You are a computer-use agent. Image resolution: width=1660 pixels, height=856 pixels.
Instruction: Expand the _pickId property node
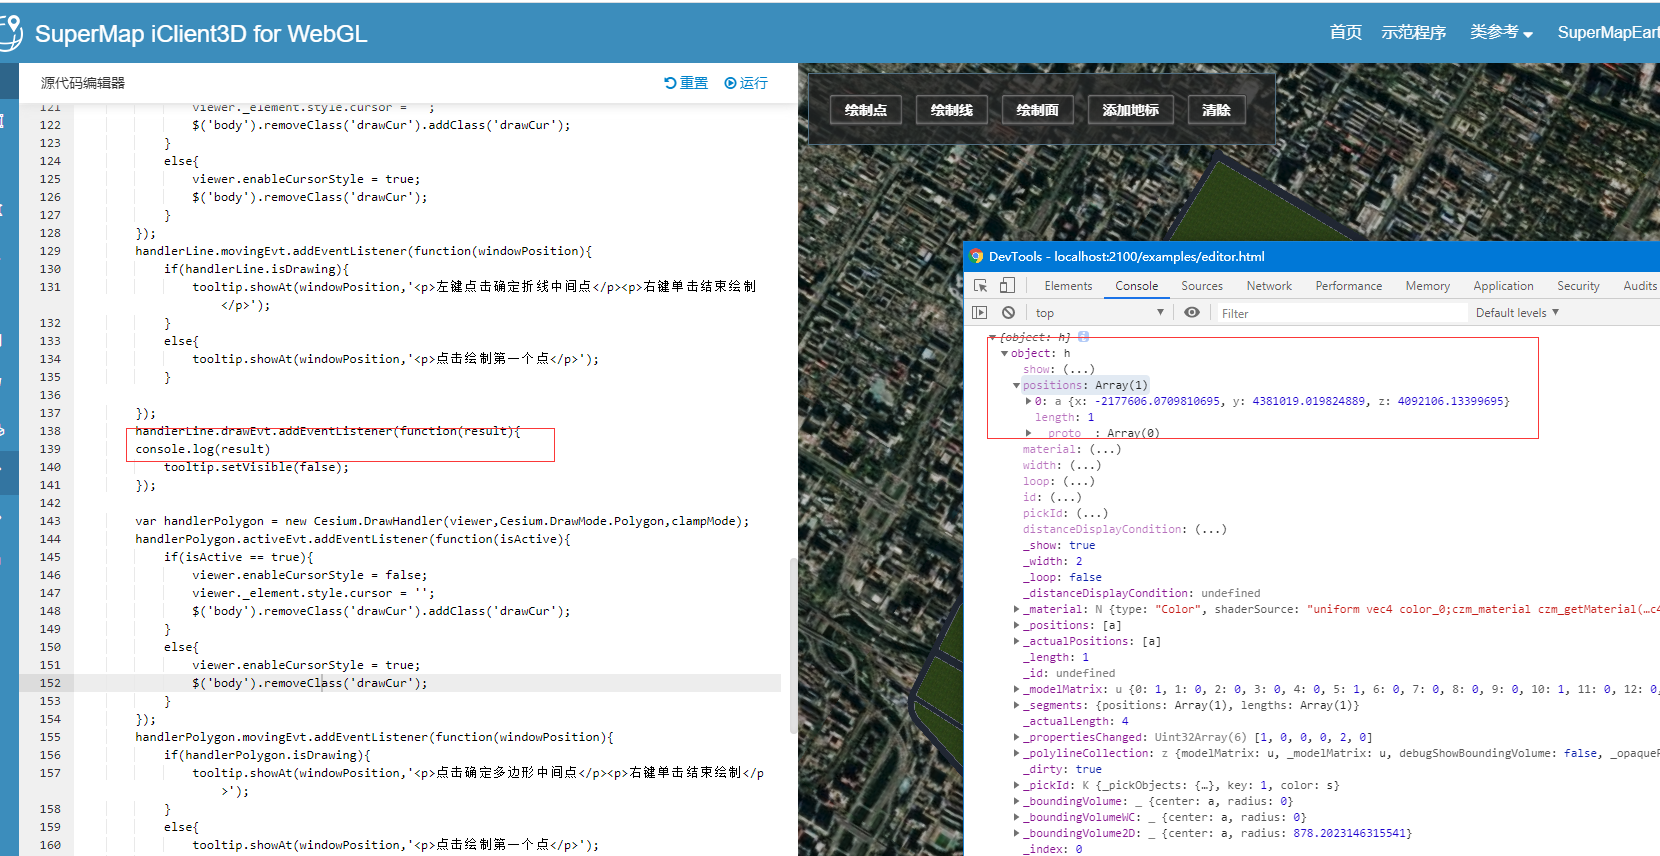tap(1016, 785)
